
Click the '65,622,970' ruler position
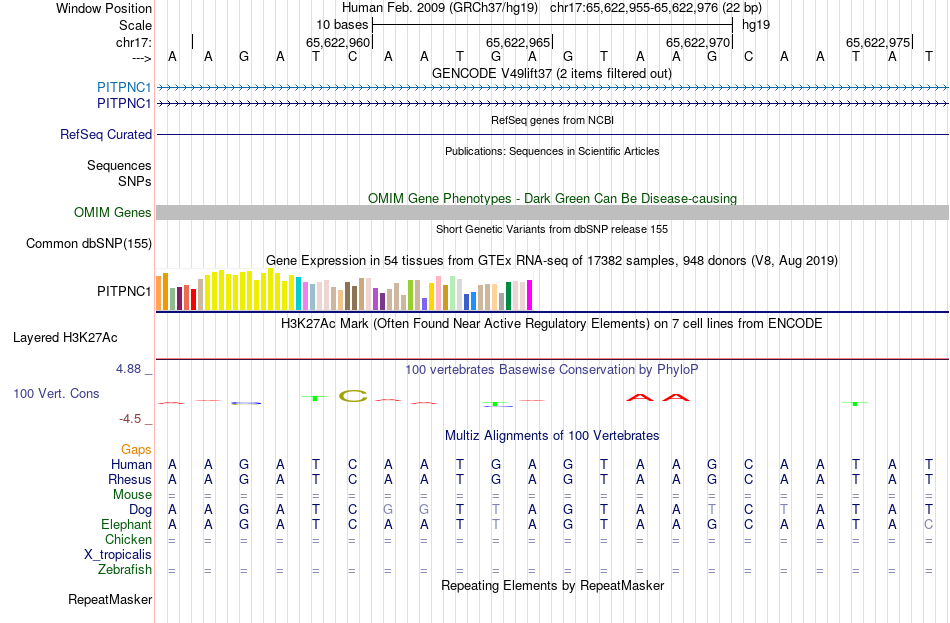point(698,42)
